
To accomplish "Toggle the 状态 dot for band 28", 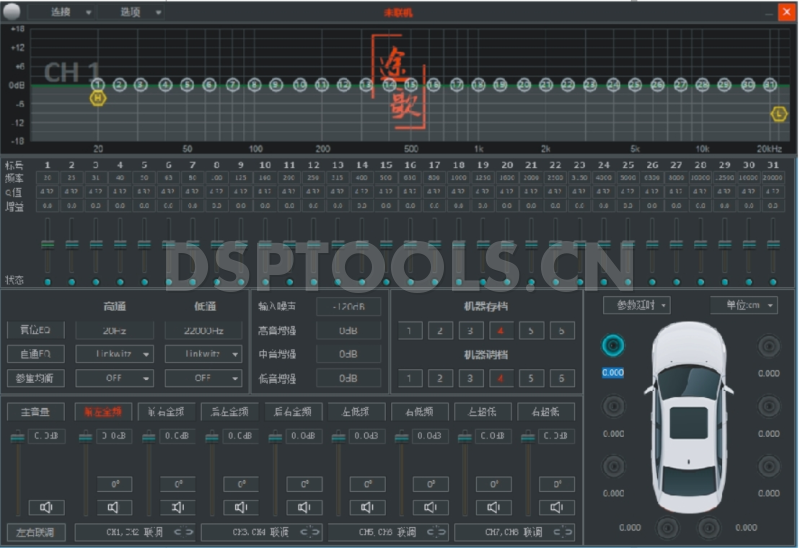I will point(701,282).
